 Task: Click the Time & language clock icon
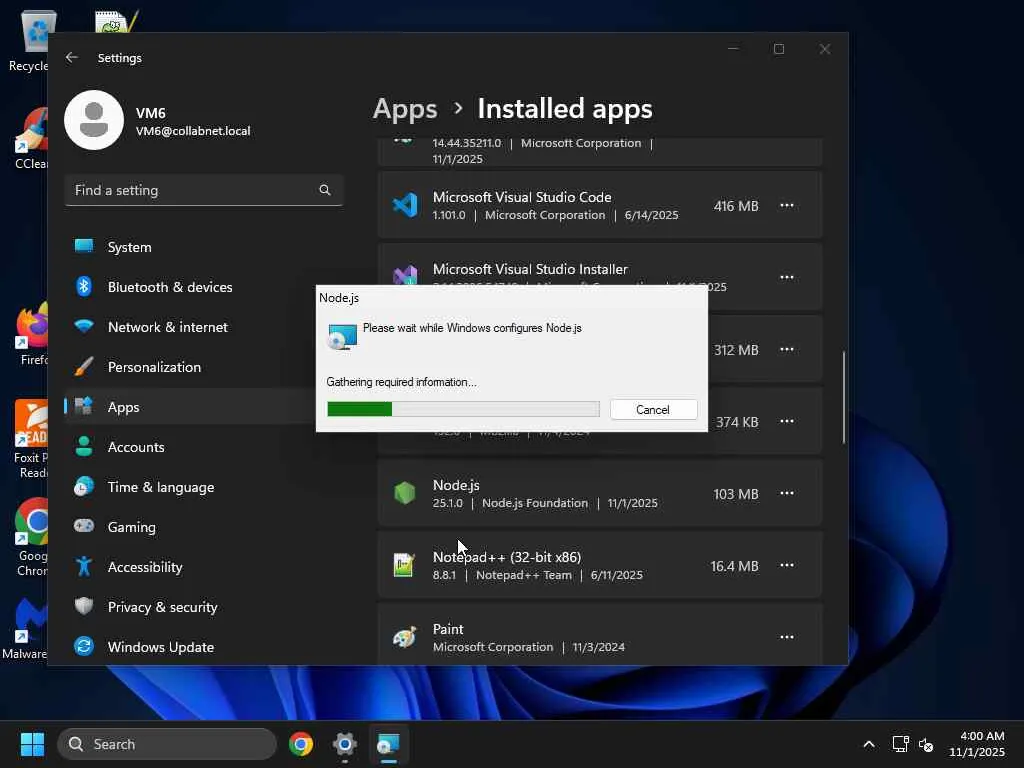tap(84, 487)
